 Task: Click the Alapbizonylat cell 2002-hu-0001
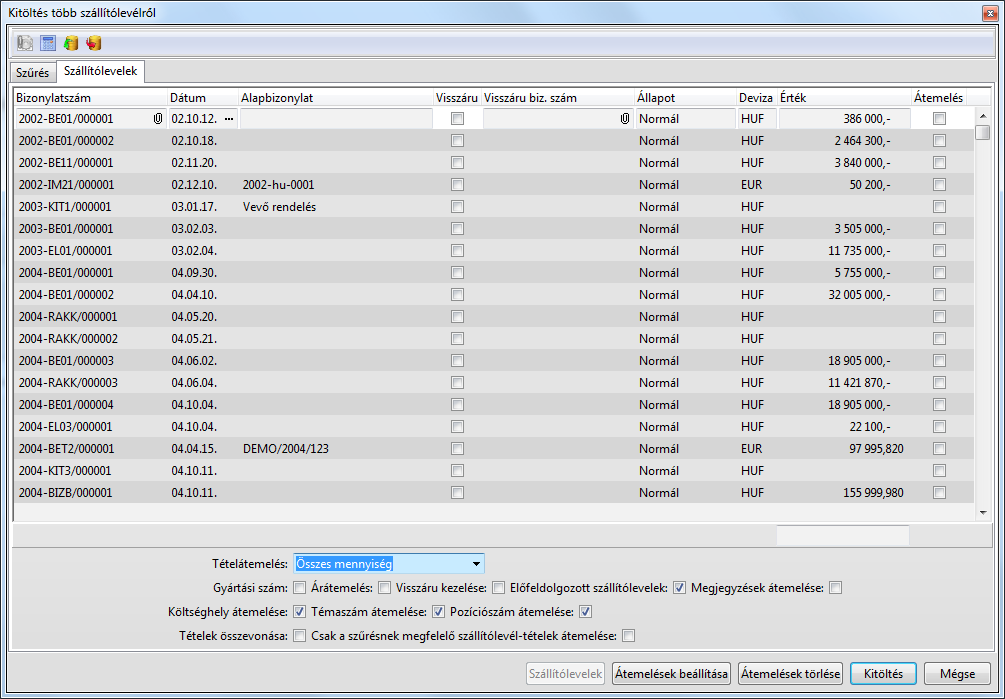[279, 185]
